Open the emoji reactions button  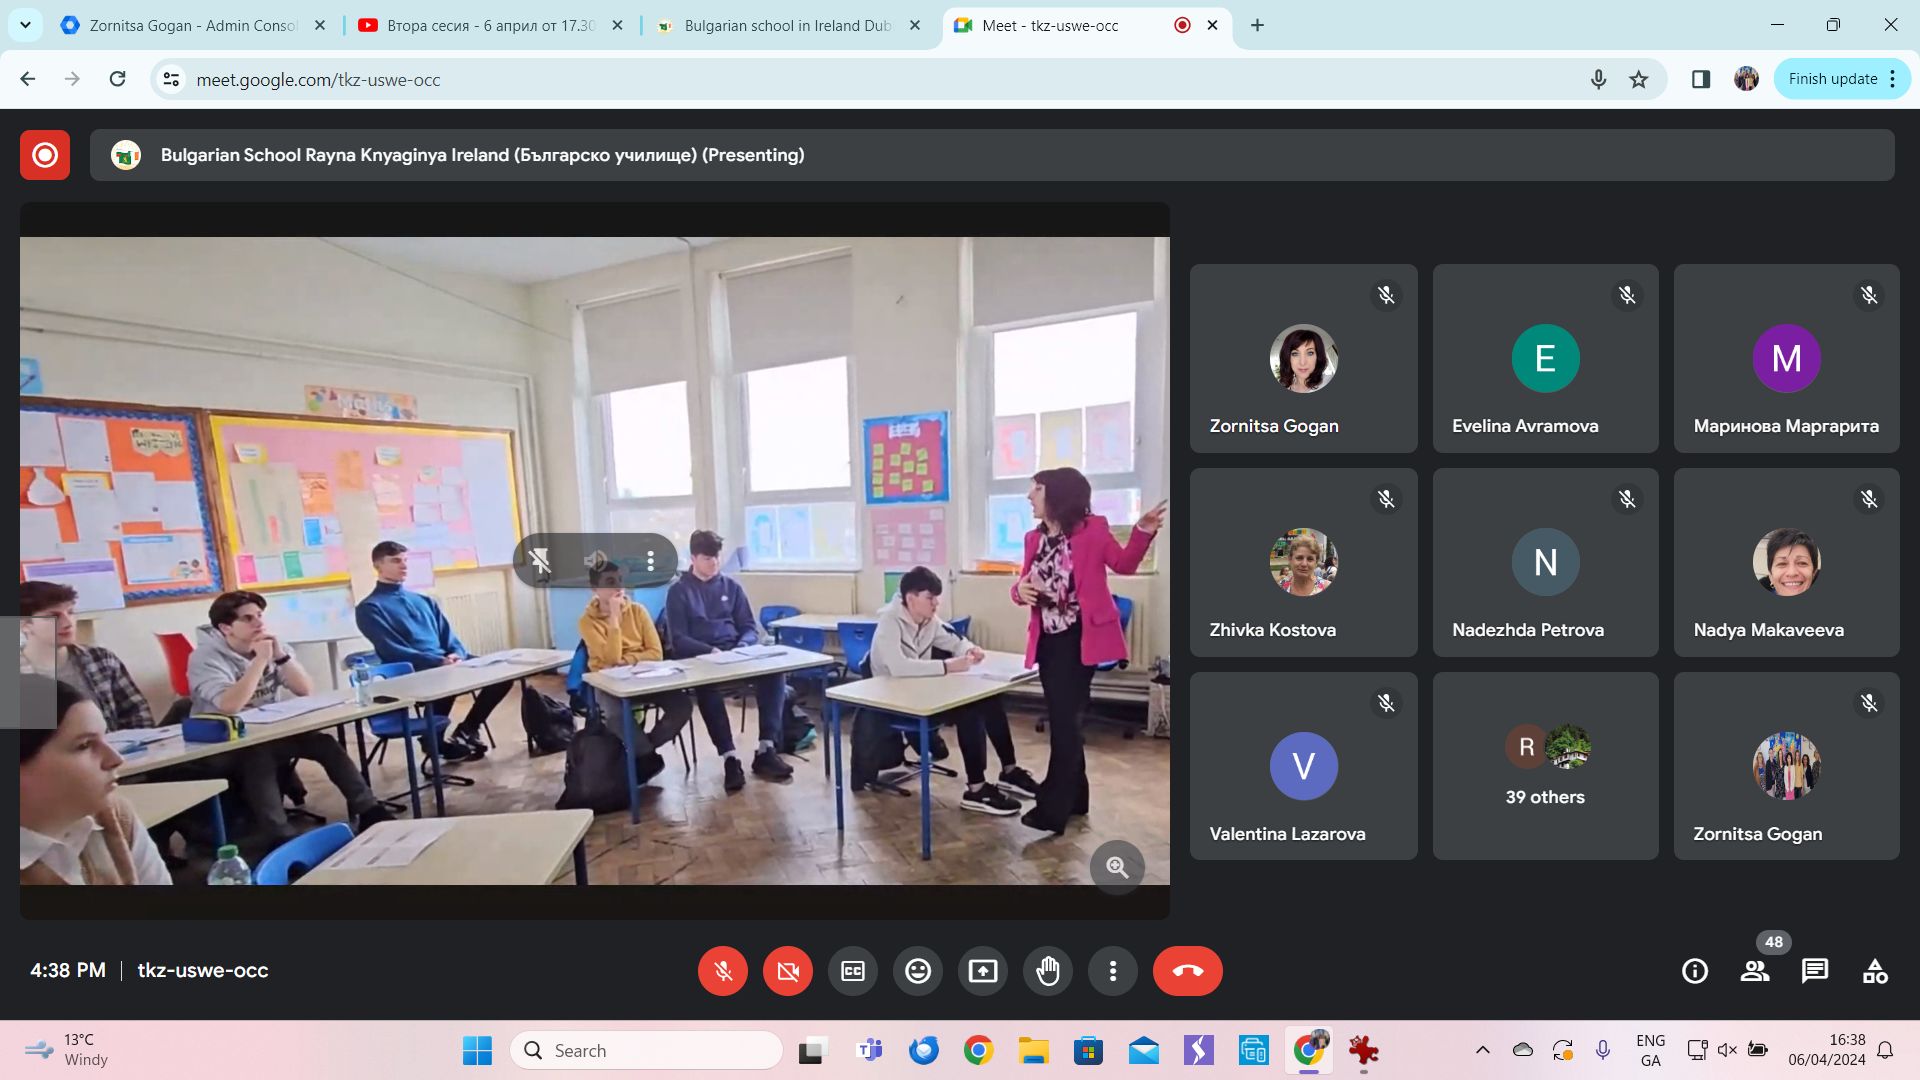pyautogui.click(x=918, y=971)
